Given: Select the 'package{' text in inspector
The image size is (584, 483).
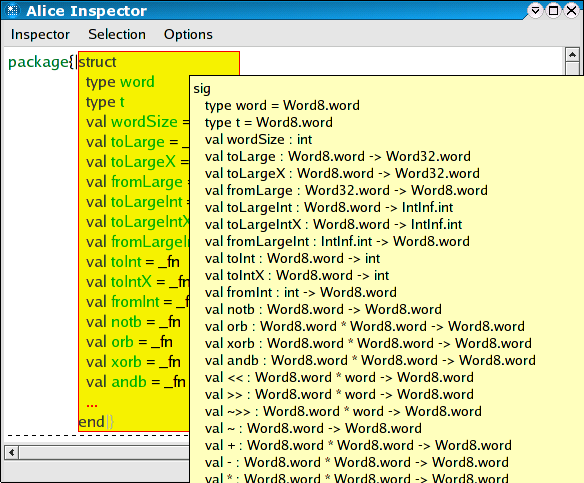Looking at the screenshot, I should (41, 62).
